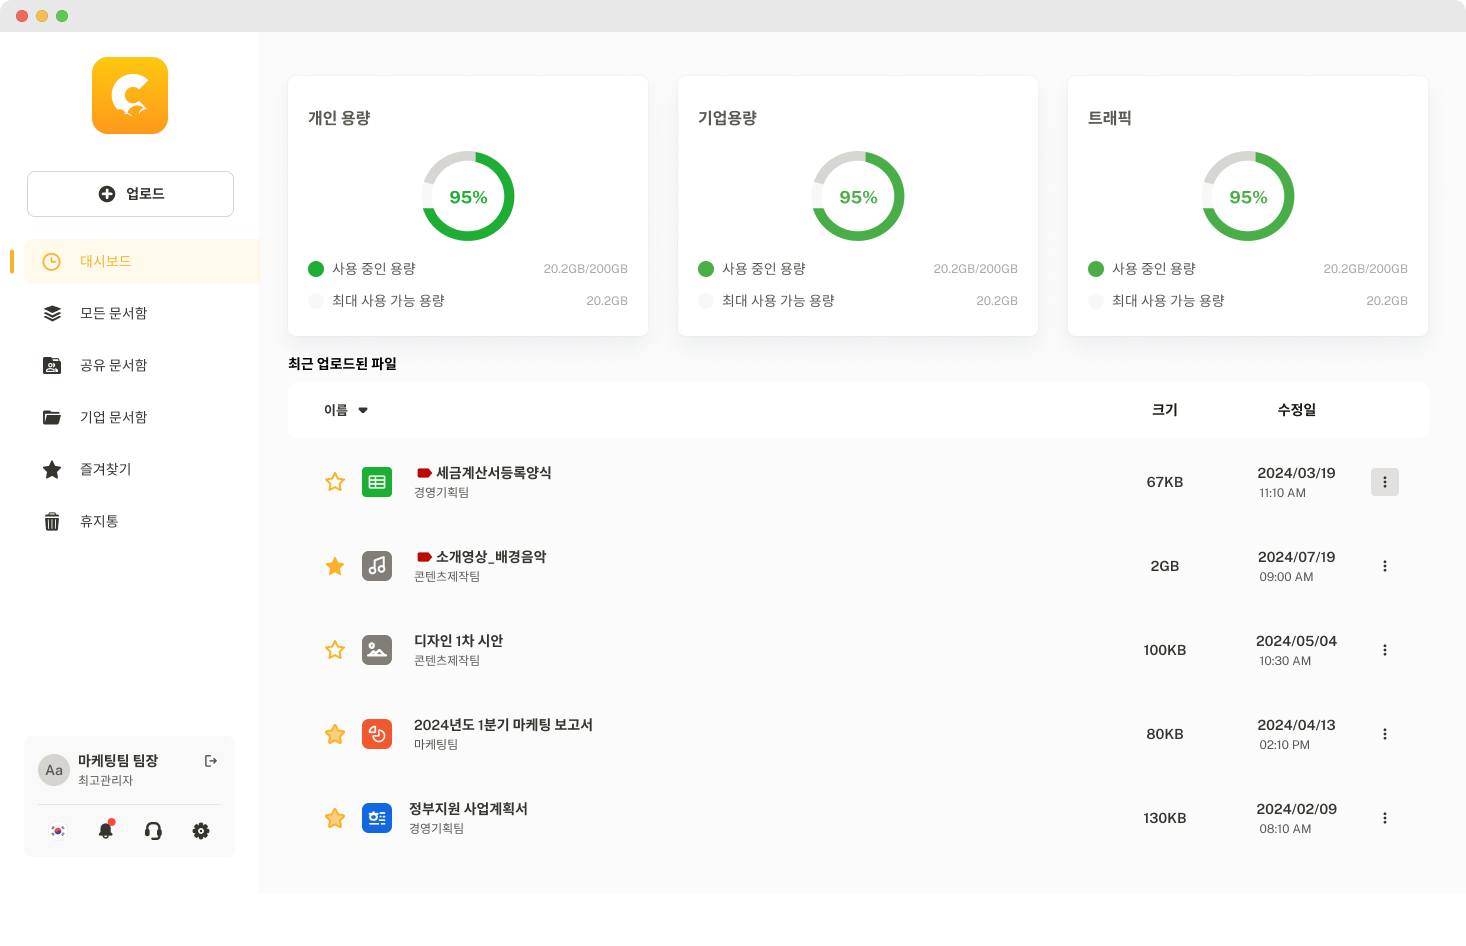Open file 2024년도 1분기 마케팅 보고서
This screenshot has width=1466, height=946.
point(503,725)
